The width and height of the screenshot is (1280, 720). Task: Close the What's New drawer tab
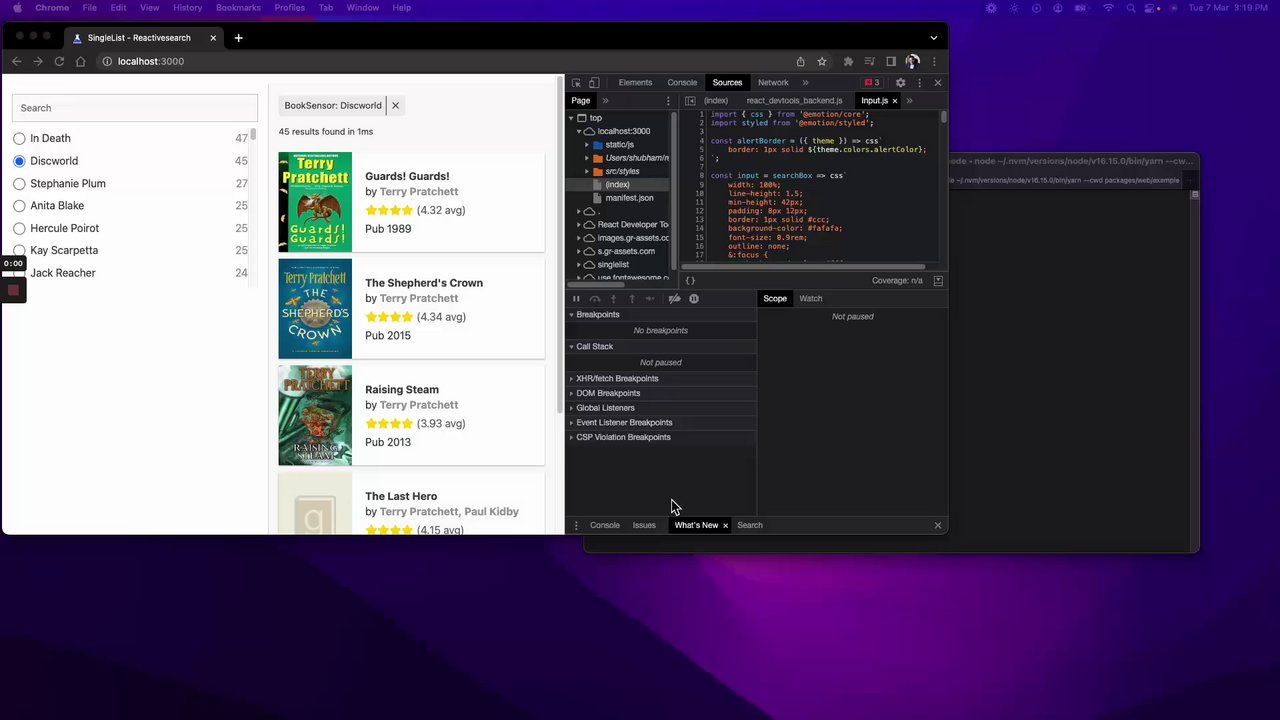coord(725,525)
